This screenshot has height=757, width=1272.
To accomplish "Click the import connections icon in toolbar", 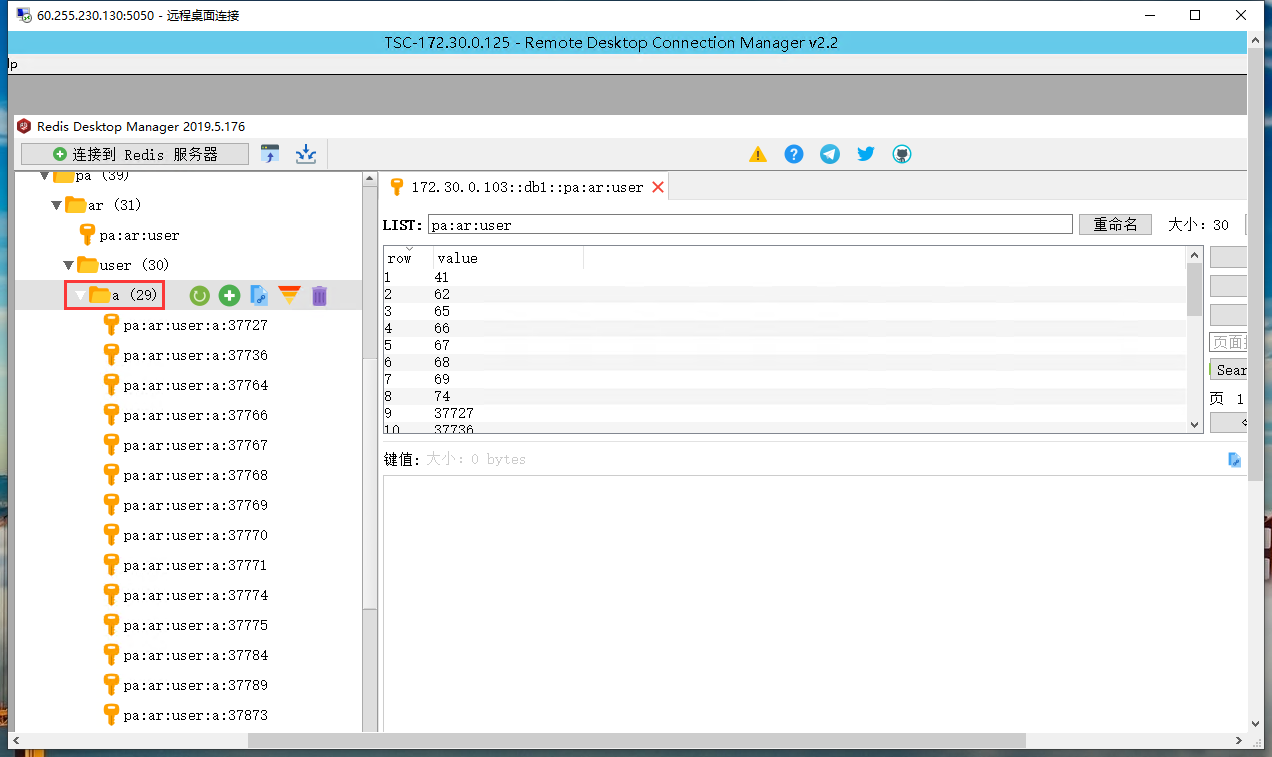I will (x=270, y=154).
